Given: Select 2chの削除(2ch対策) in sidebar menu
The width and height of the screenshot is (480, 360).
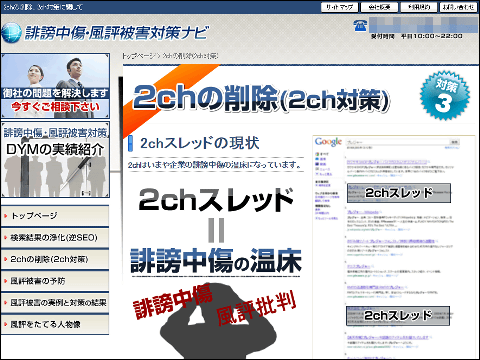Looking at the screenshot, I should tap(55, 259).
